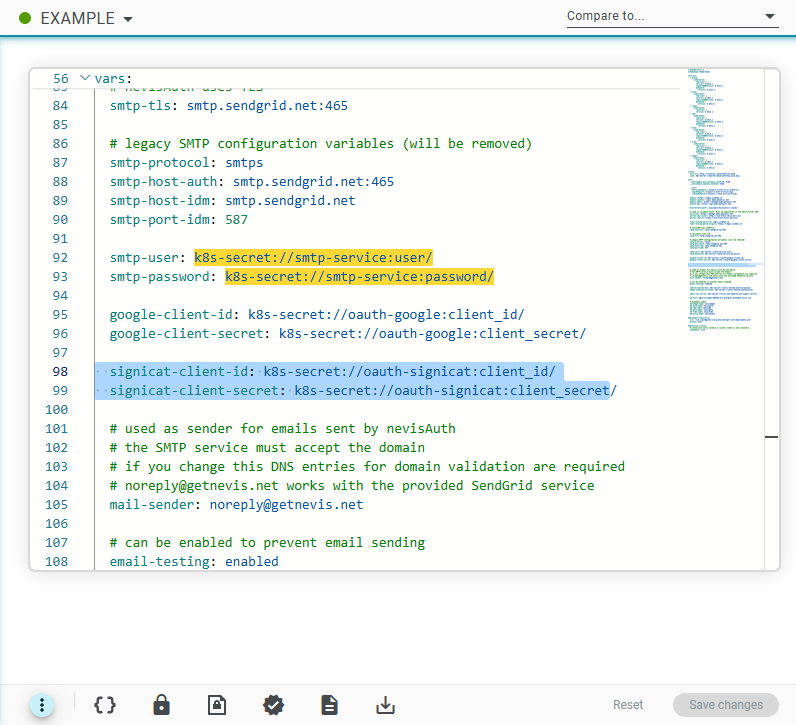Click the verified checkmark badge icon
This screenshot has height=725, width=796.
pyautogui.click(x=273, y=705)
